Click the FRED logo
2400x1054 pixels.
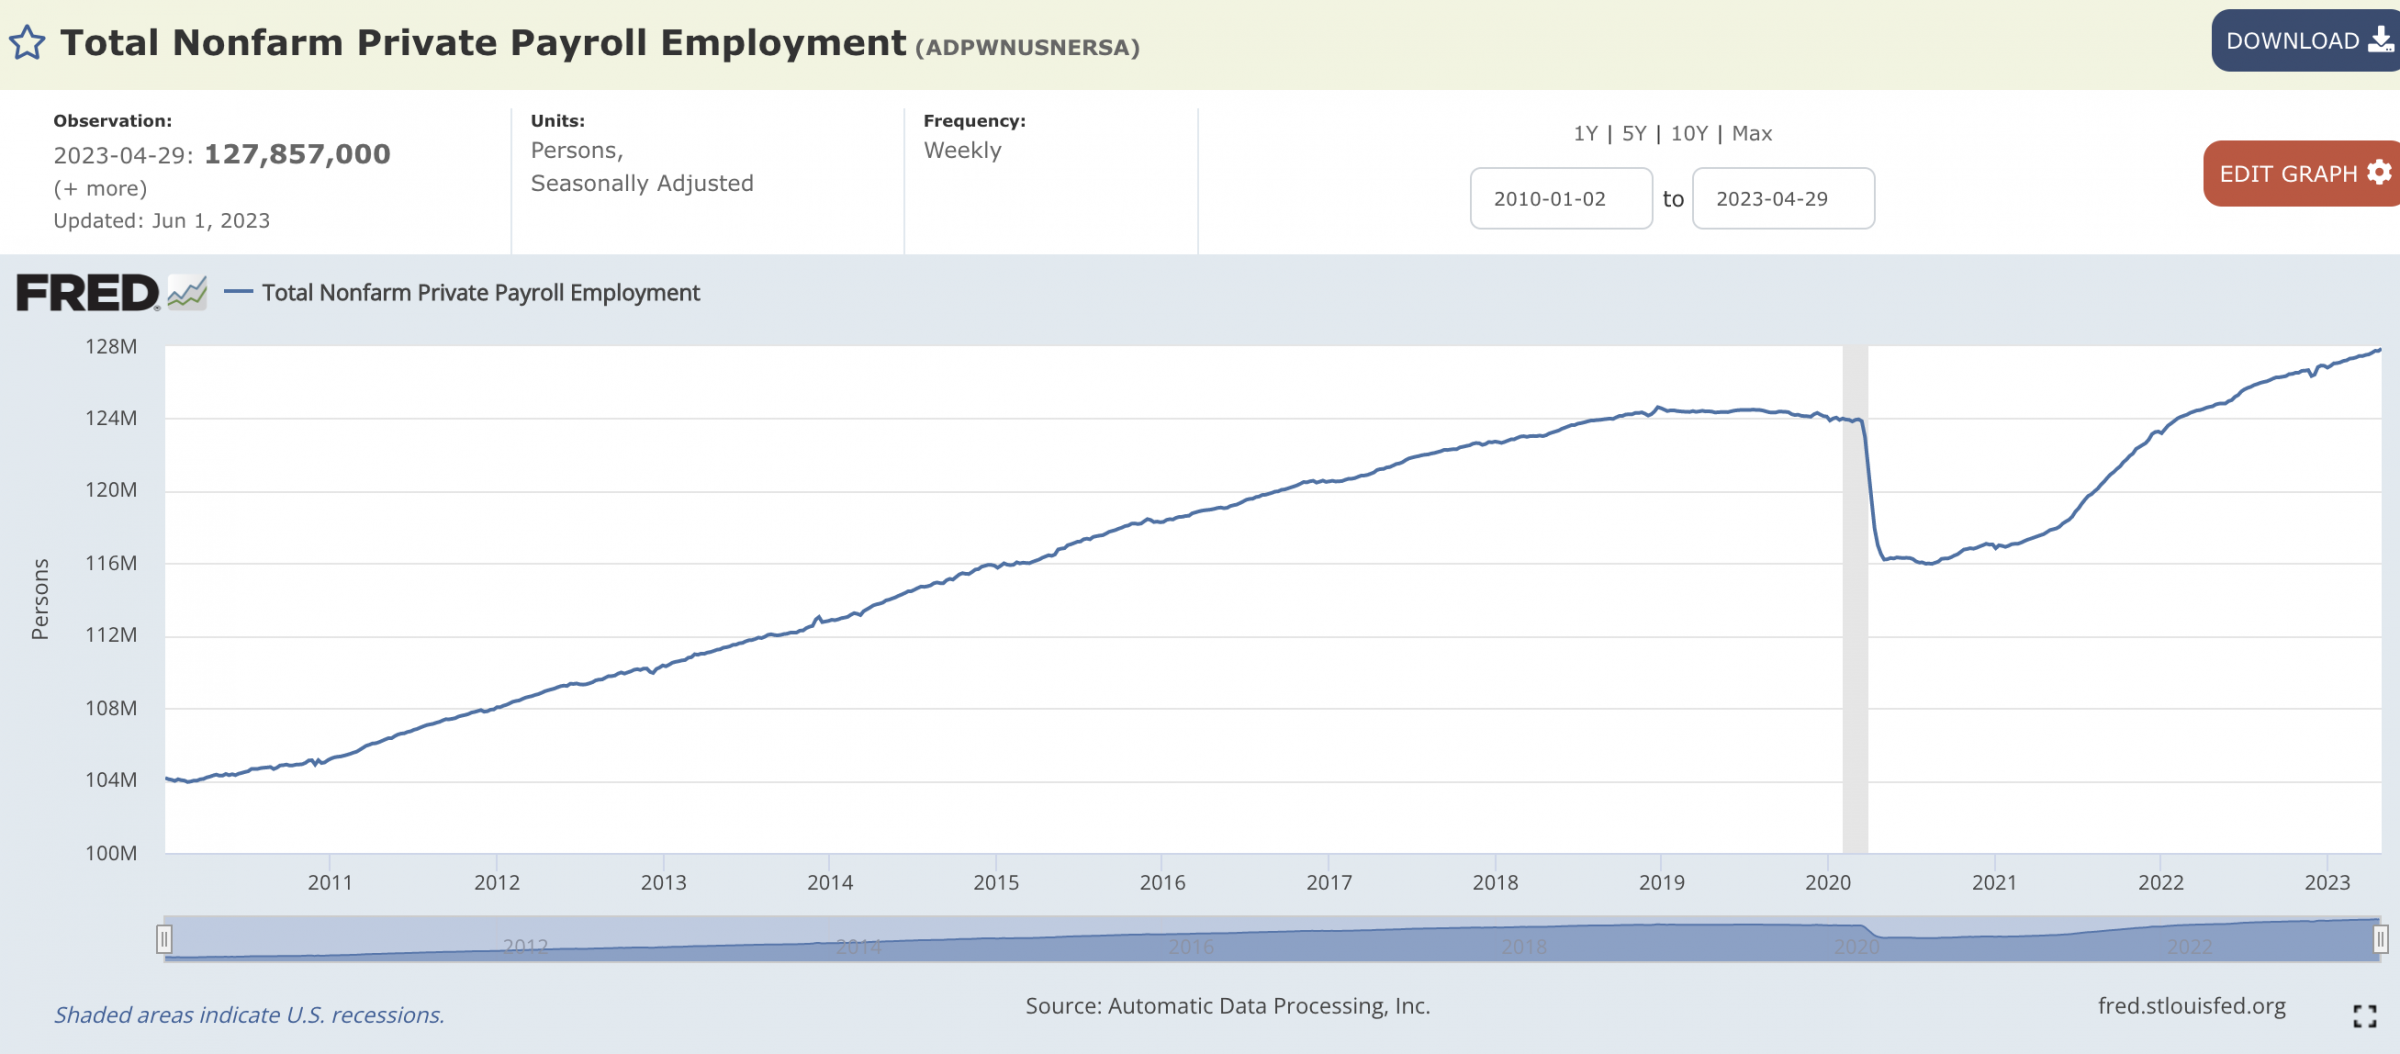[x=87, y=293]
